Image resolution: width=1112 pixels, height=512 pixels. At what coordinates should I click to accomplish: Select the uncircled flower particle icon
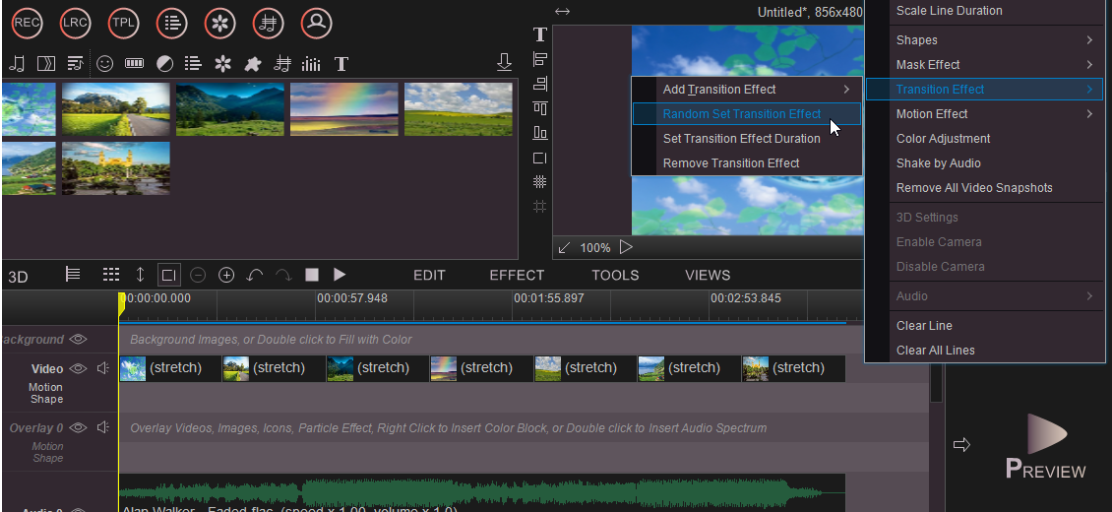point(223,64)
